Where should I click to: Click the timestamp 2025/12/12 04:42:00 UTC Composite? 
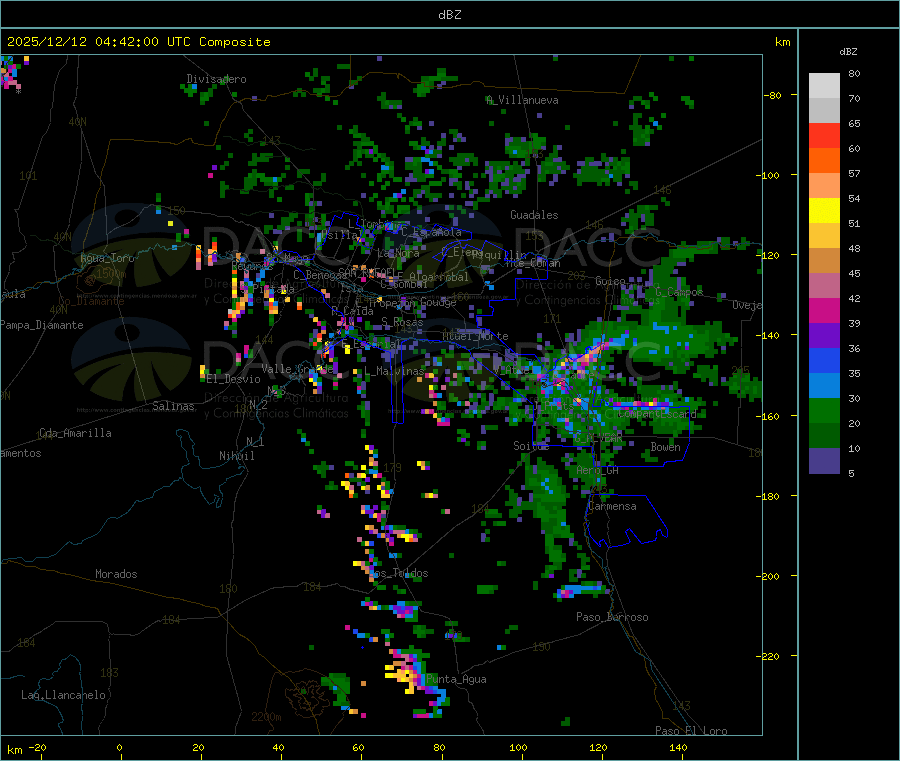pyautogui.click(x=138, y=42)
